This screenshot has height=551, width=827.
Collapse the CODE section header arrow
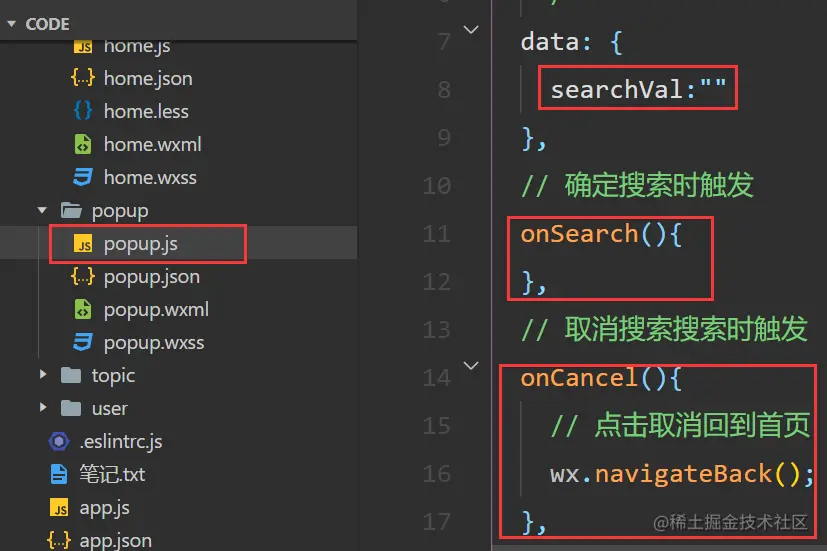(11, 24)
